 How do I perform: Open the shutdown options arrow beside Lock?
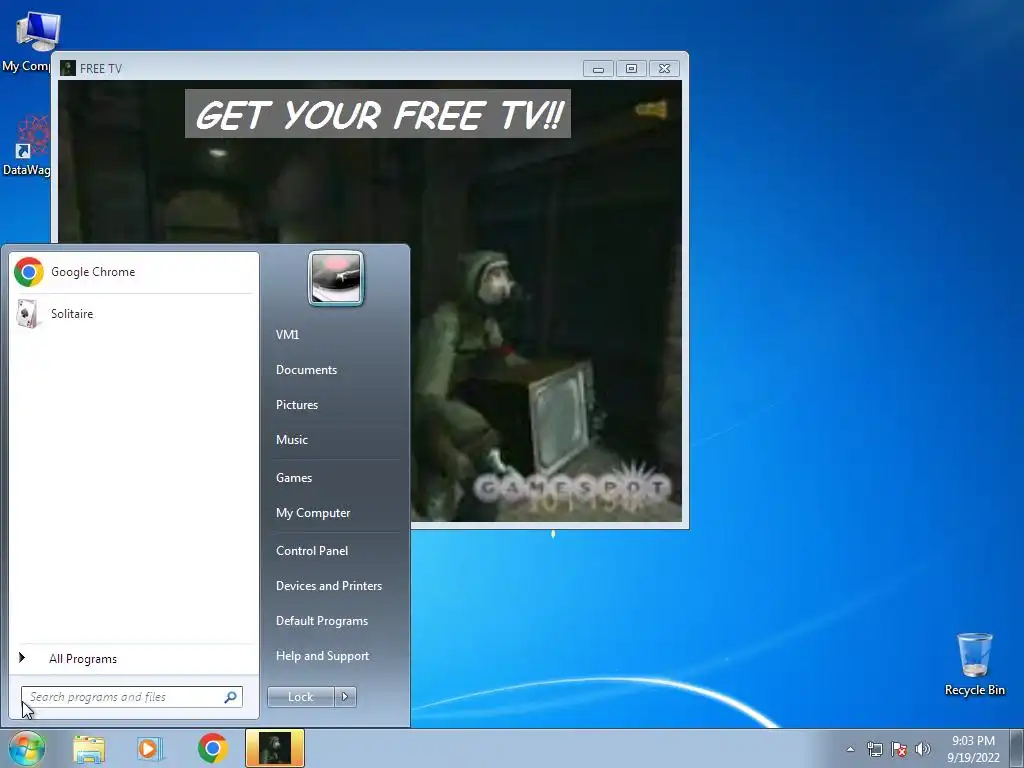(x=345, y=697)
